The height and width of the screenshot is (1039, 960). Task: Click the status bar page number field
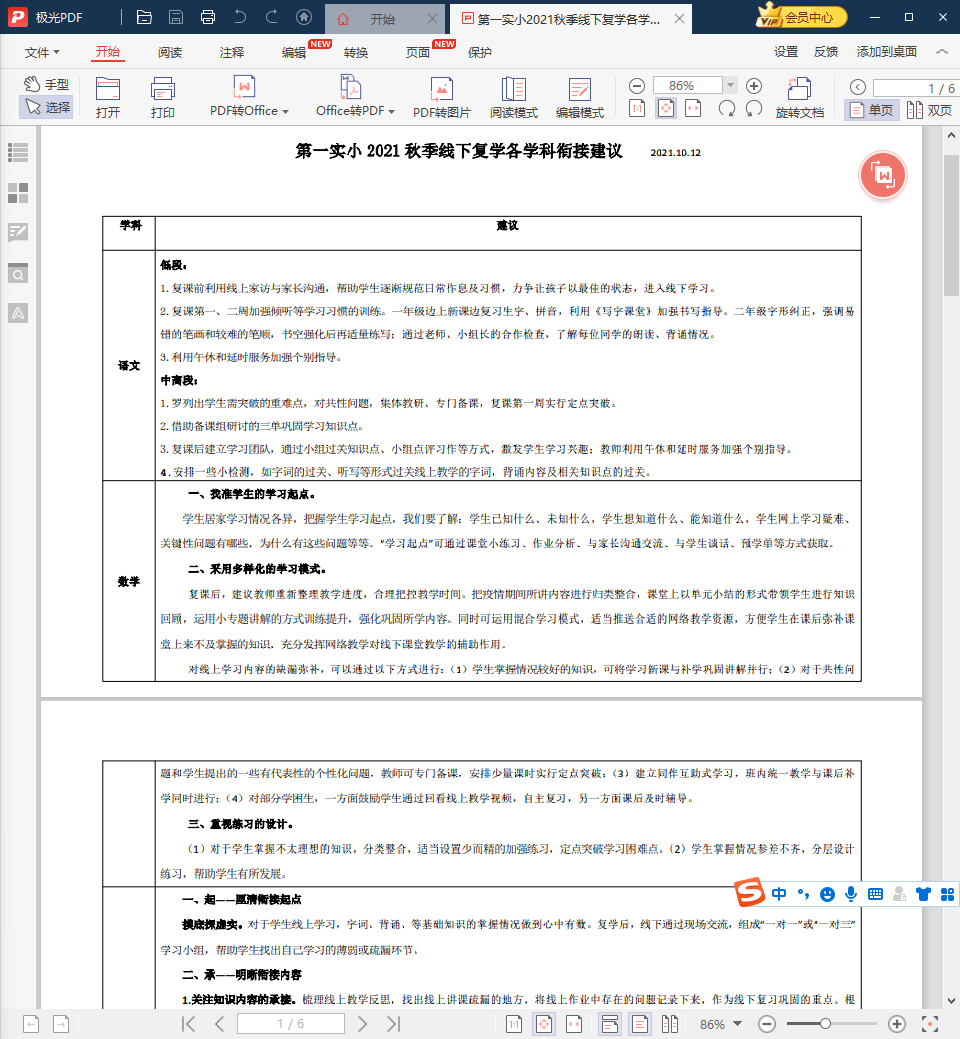pyautogui.click(x=291, y=1024)
